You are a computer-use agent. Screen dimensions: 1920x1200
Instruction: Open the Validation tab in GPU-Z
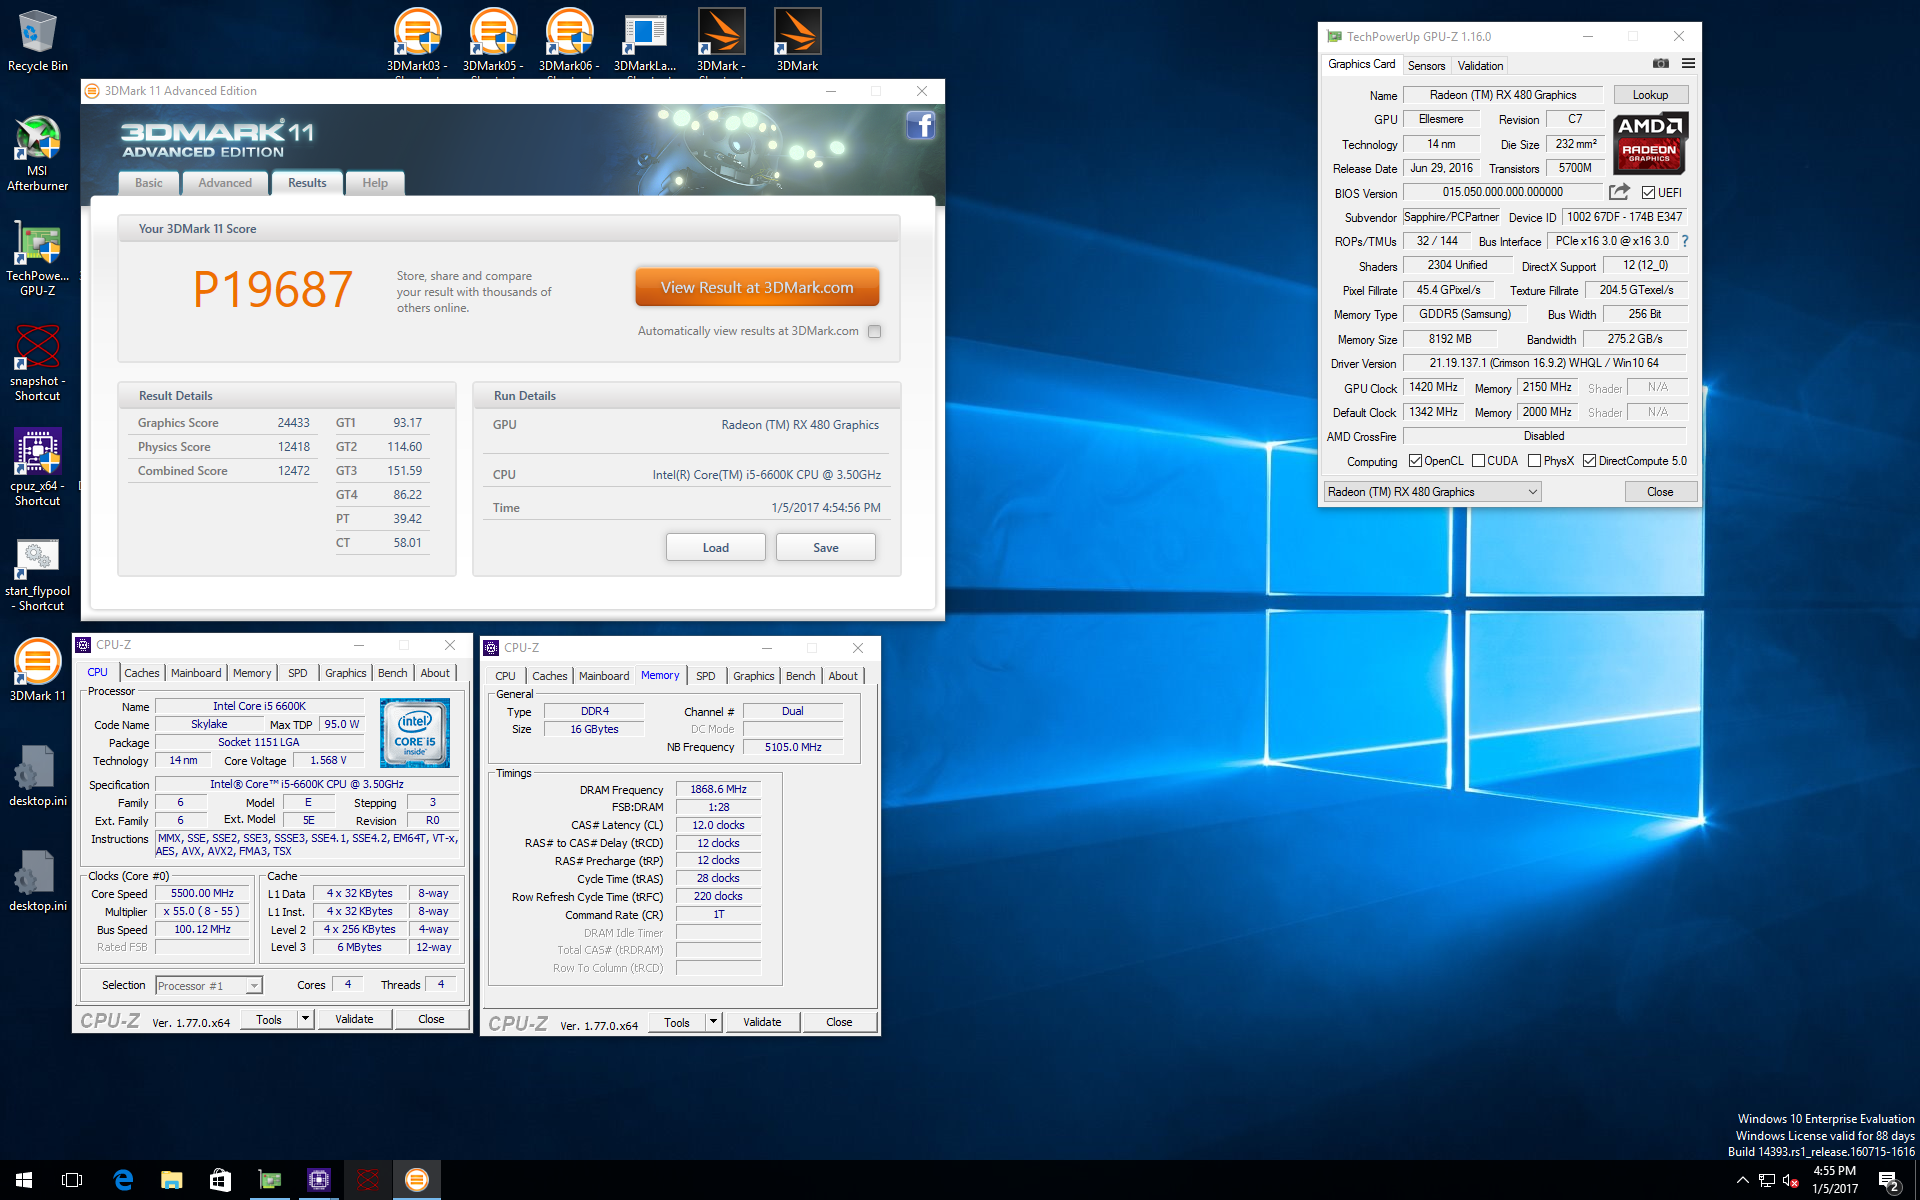[1480, 66]
